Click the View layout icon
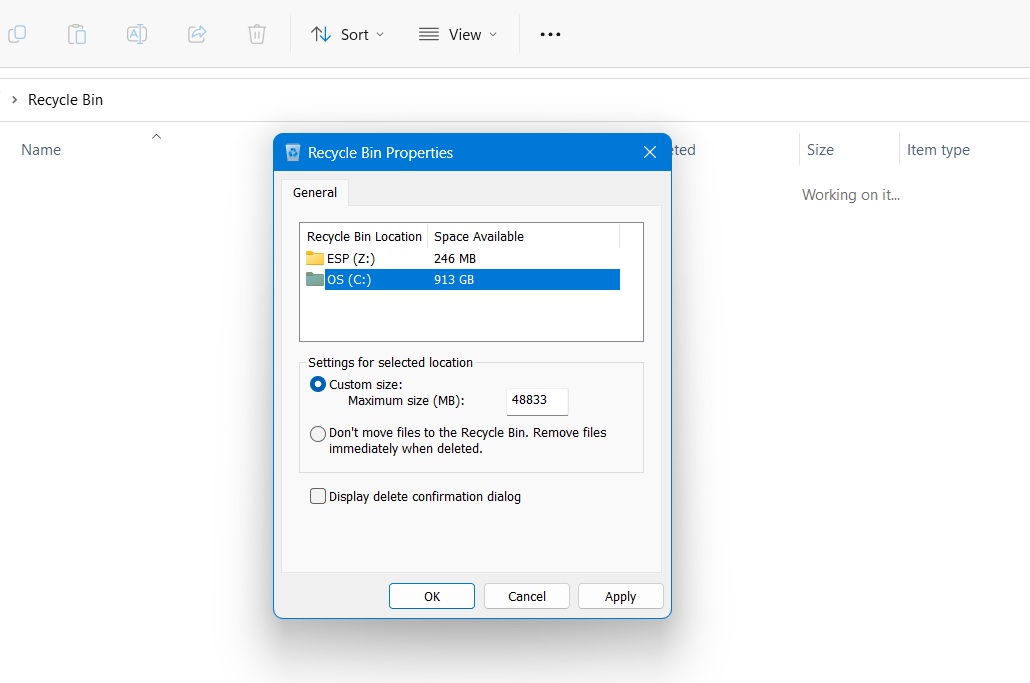The height and width of the screenshot is (683, 1030). pyautogui.click(x=429, y=33)
